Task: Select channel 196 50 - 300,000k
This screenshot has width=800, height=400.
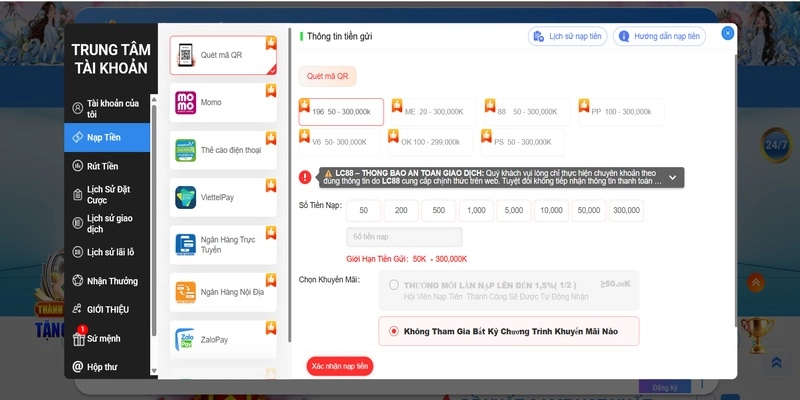Action: pyautogui.click(x=341, y=112)
